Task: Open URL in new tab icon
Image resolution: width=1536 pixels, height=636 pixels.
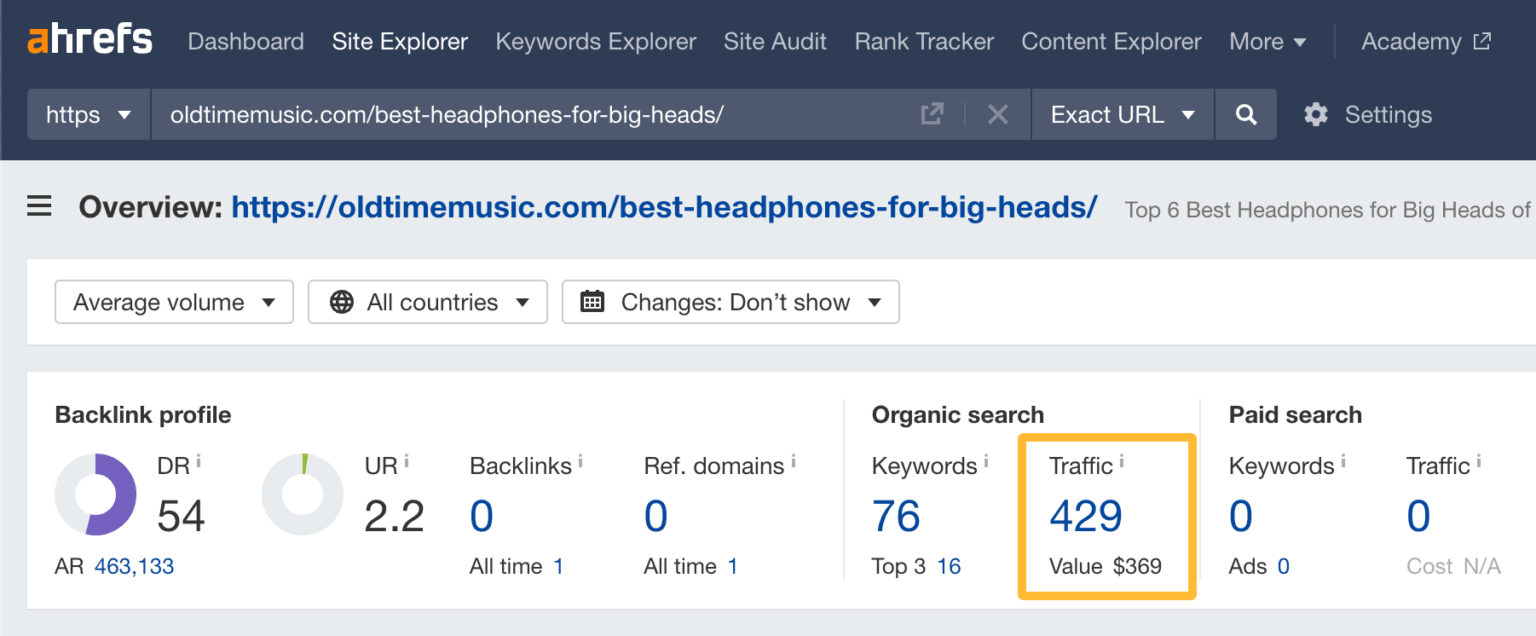Action: click(932, 115)
